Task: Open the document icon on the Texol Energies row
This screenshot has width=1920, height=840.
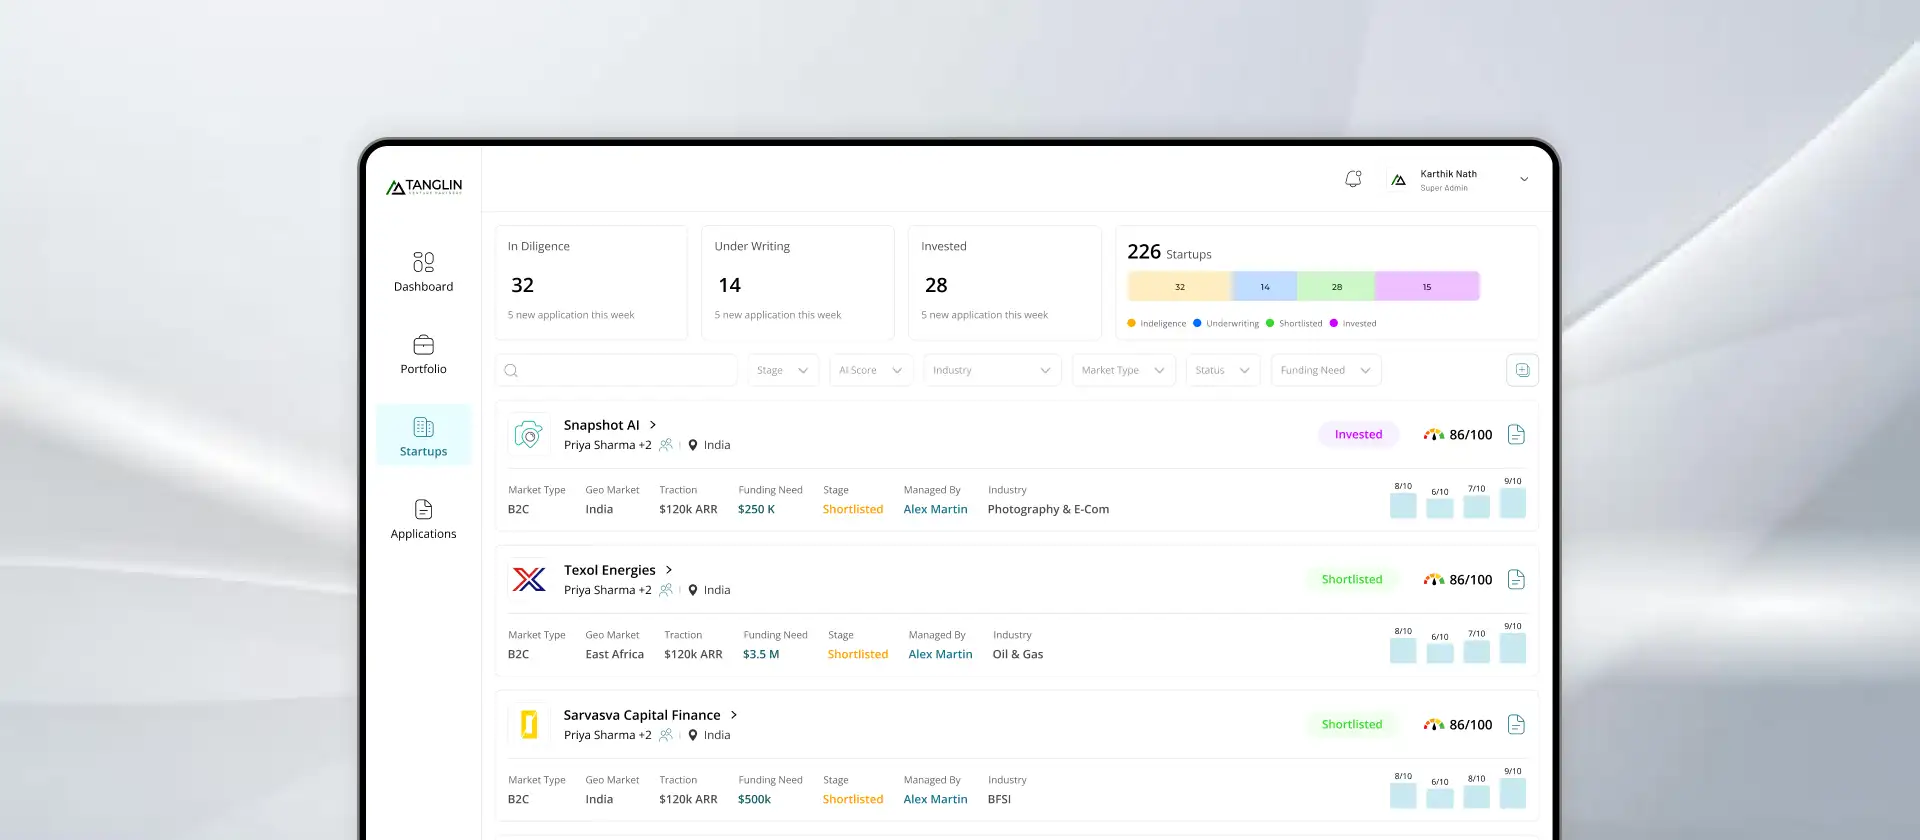Action: click(1516, 579)
